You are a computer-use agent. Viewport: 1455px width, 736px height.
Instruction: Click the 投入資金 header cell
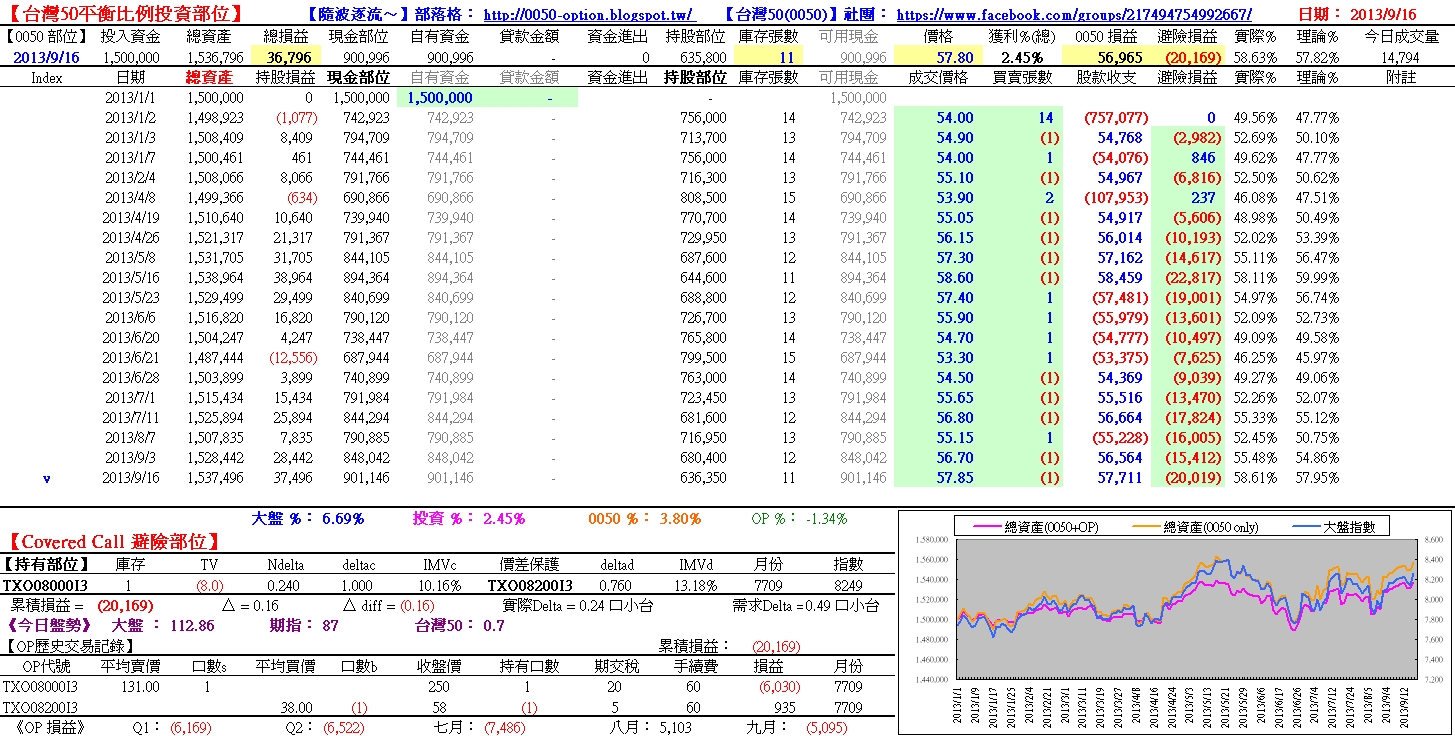click(130, 37)
